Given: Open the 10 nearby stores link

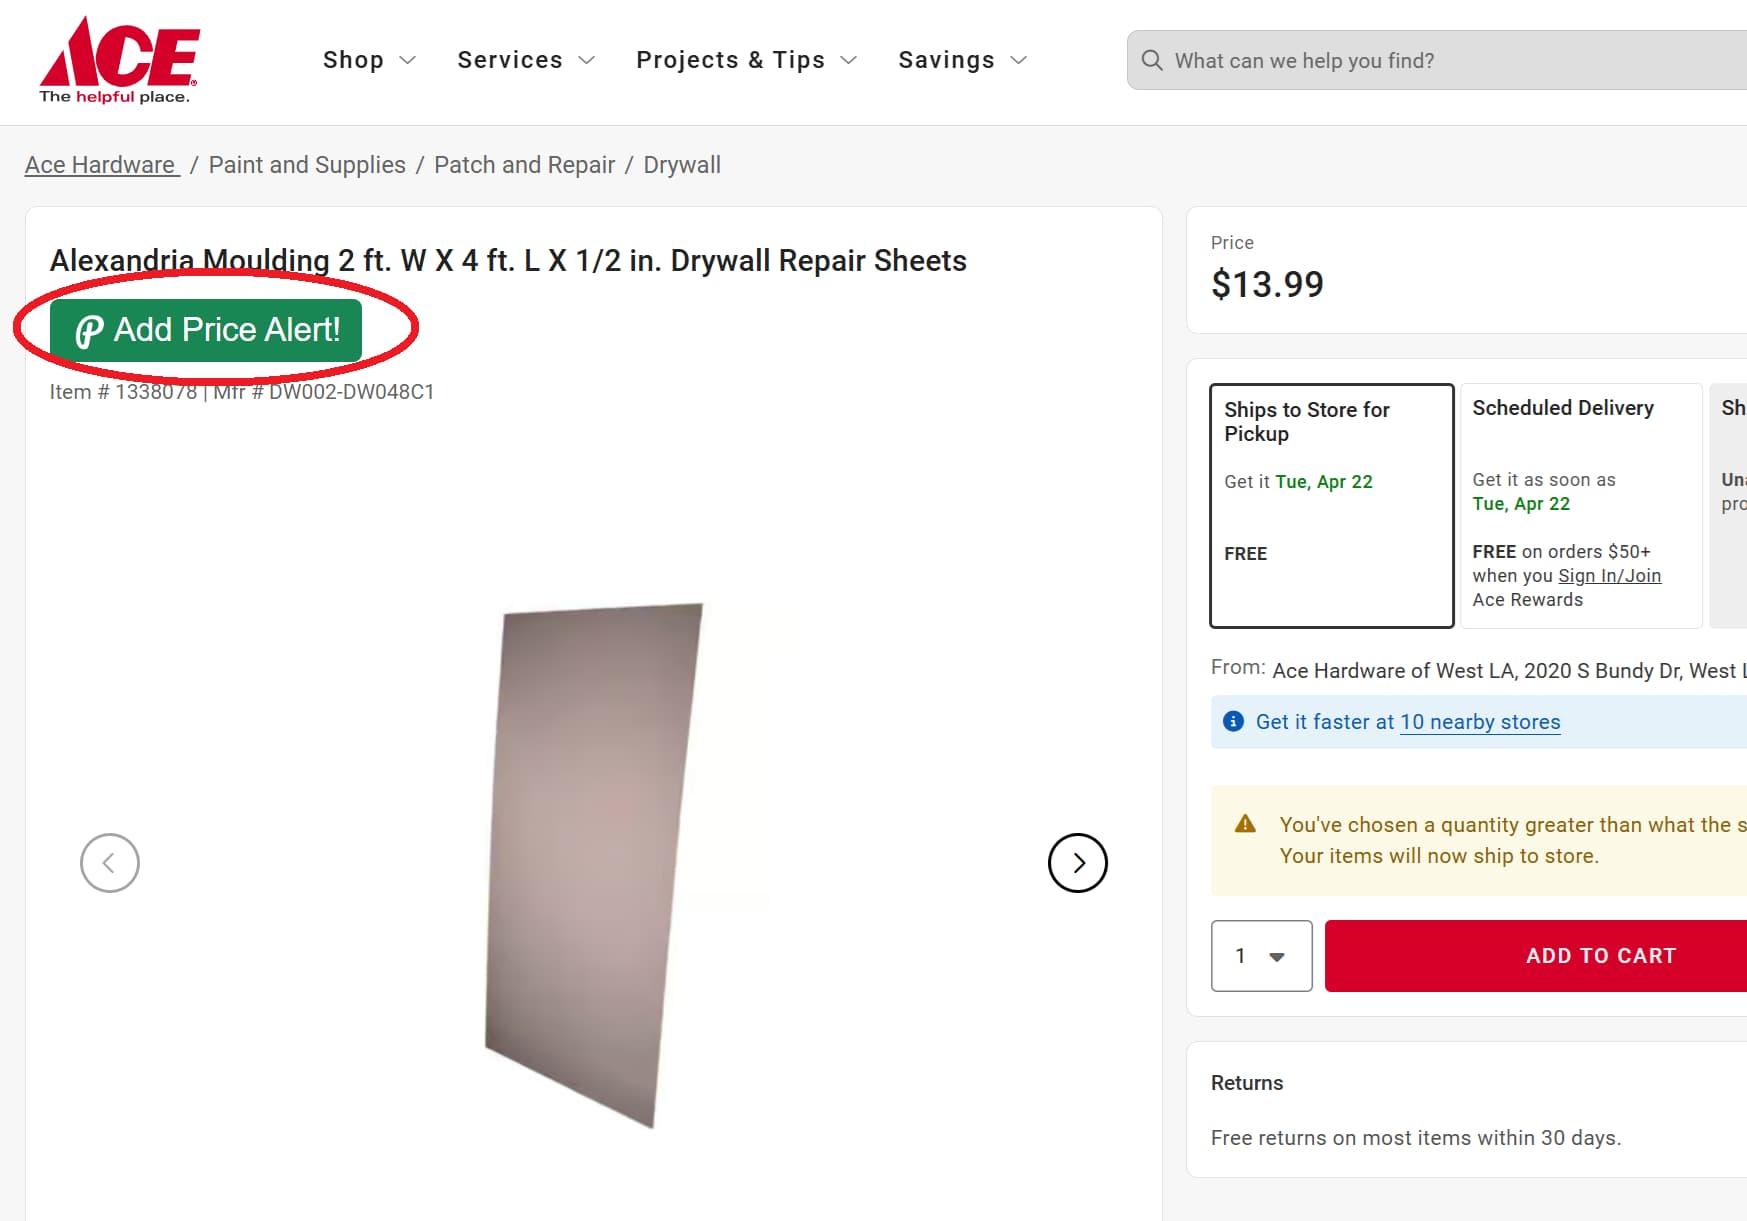Looking at the screenshot, I should [x=1480, y=721].
